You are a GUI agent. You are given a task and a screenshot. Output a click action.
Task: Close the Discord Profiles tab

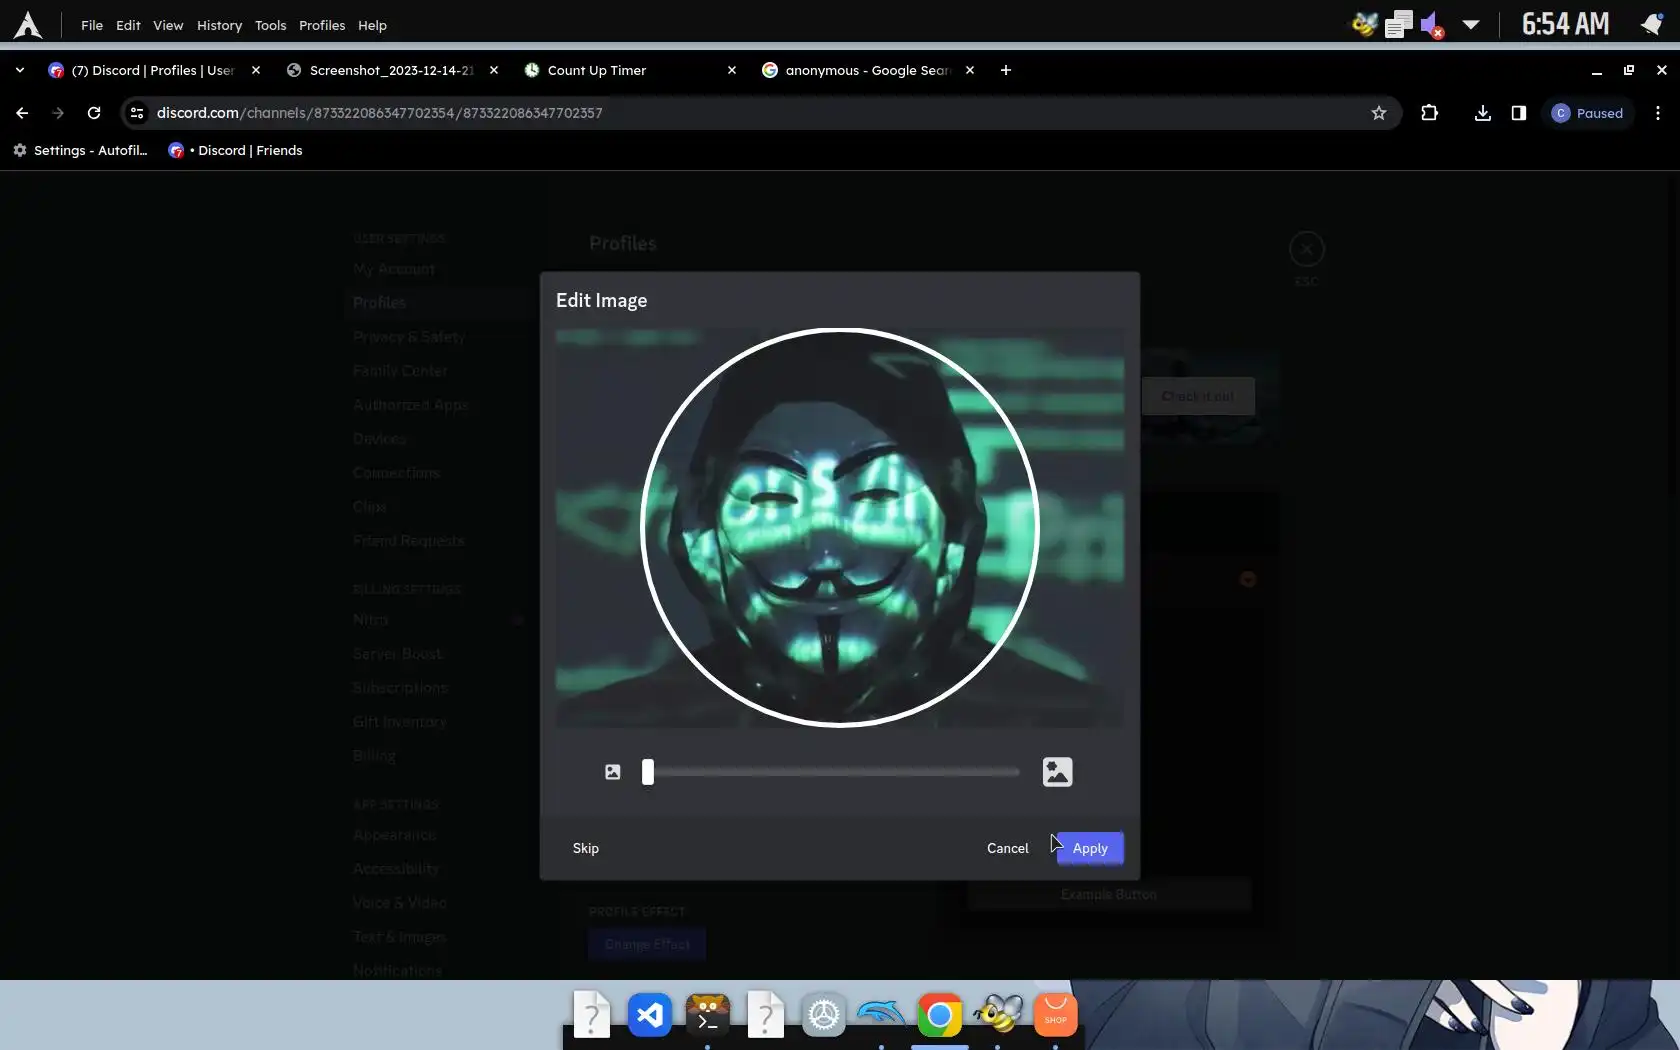point(256,70)
